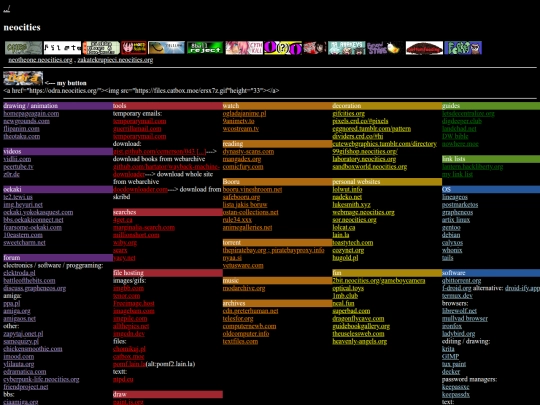Visit peertube.tv under videos
Image resolution: width=540 pixels, height=405 pixels.
click(x=18, y=167)
